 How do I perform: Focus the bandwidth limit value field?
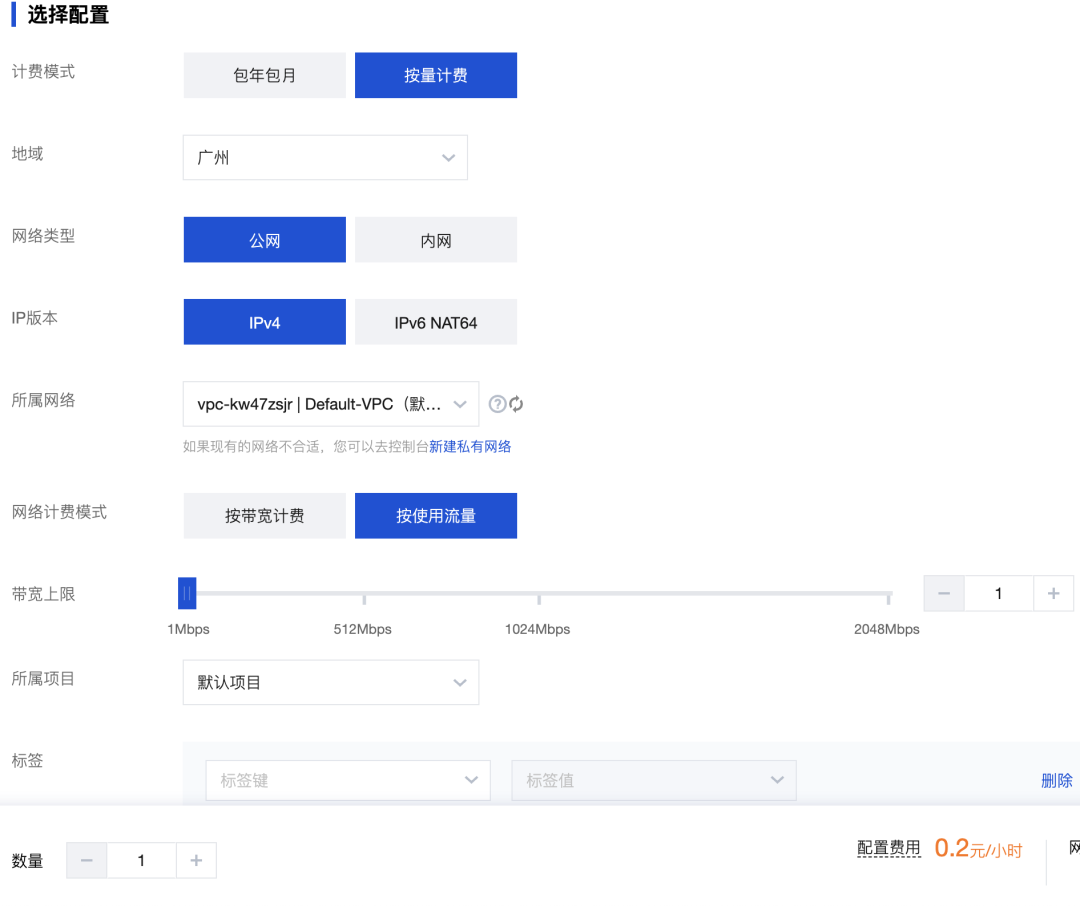pos(999,593)
